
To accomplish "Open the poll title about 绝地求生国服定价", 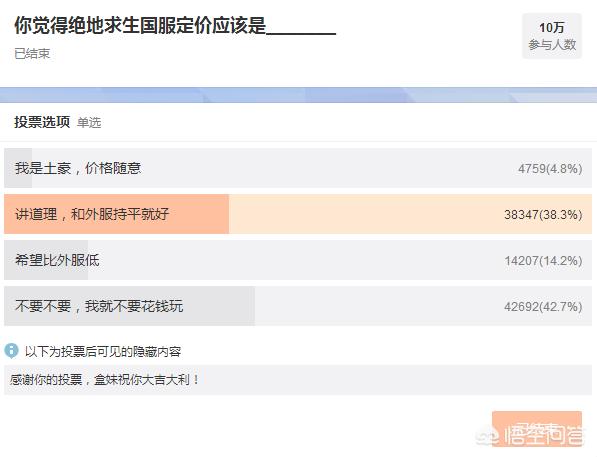I will [x=175, y=26].
